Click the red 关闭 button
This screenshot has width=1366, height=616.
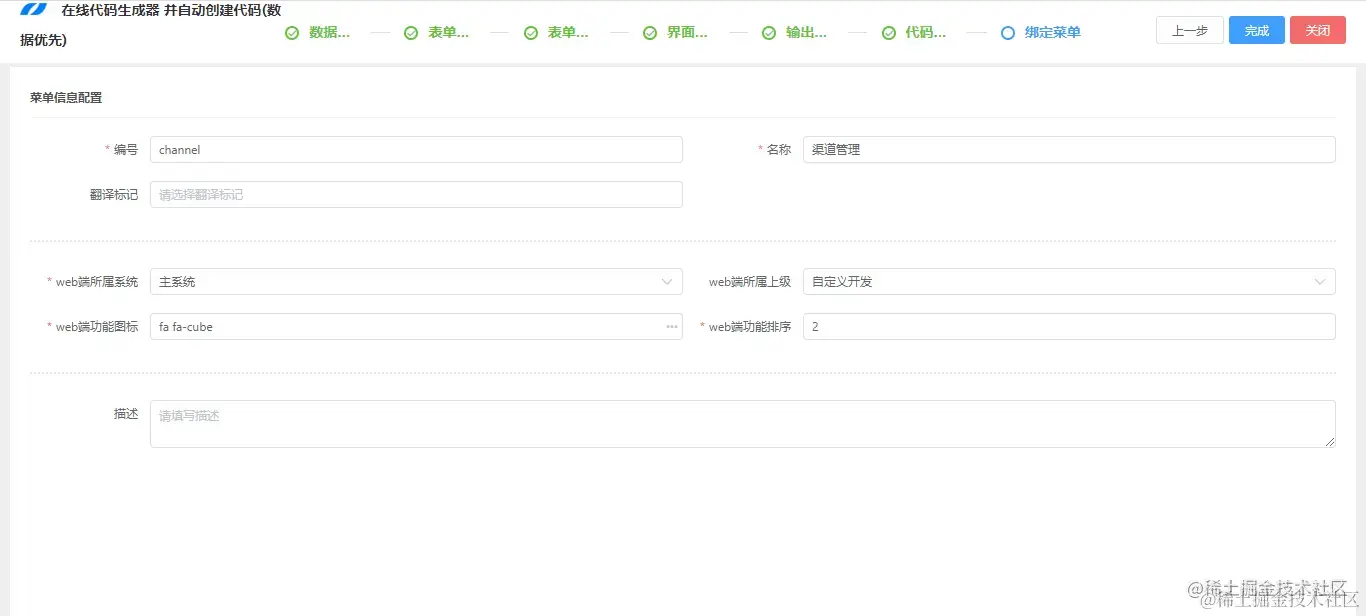[x=1317, y=30]
